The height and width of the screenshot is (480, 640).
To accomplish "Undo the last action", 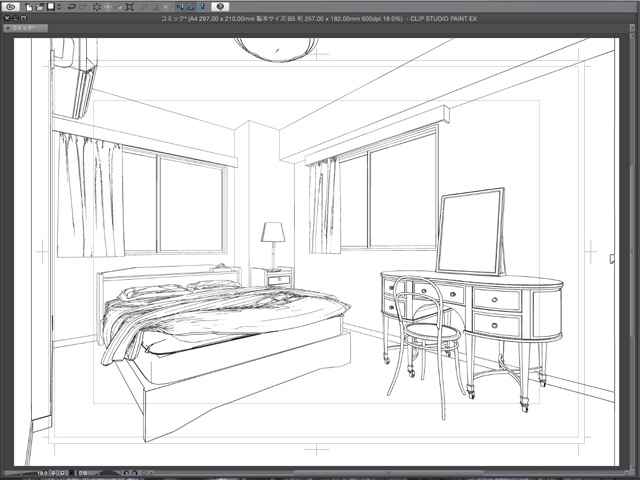I will (x=72, y=7).
